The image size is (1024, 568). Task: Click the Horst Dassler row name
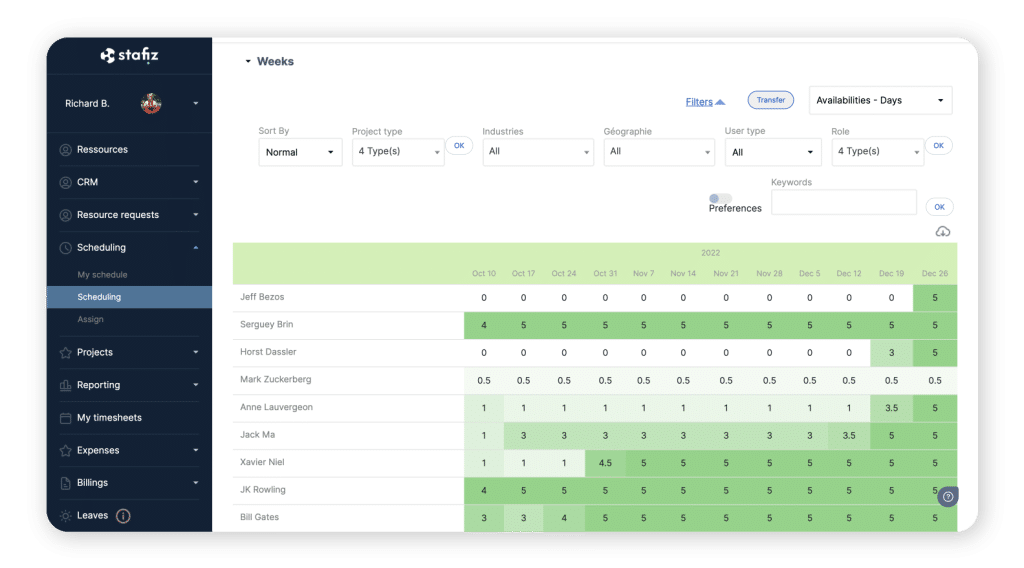(x=268, y=352)
